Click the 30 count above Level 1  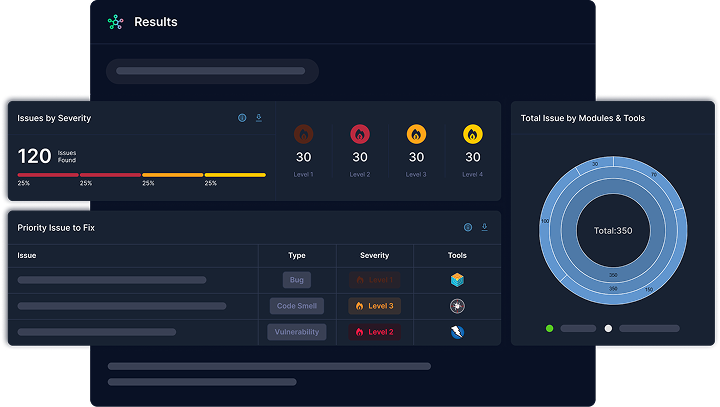[x=304, y=157]
